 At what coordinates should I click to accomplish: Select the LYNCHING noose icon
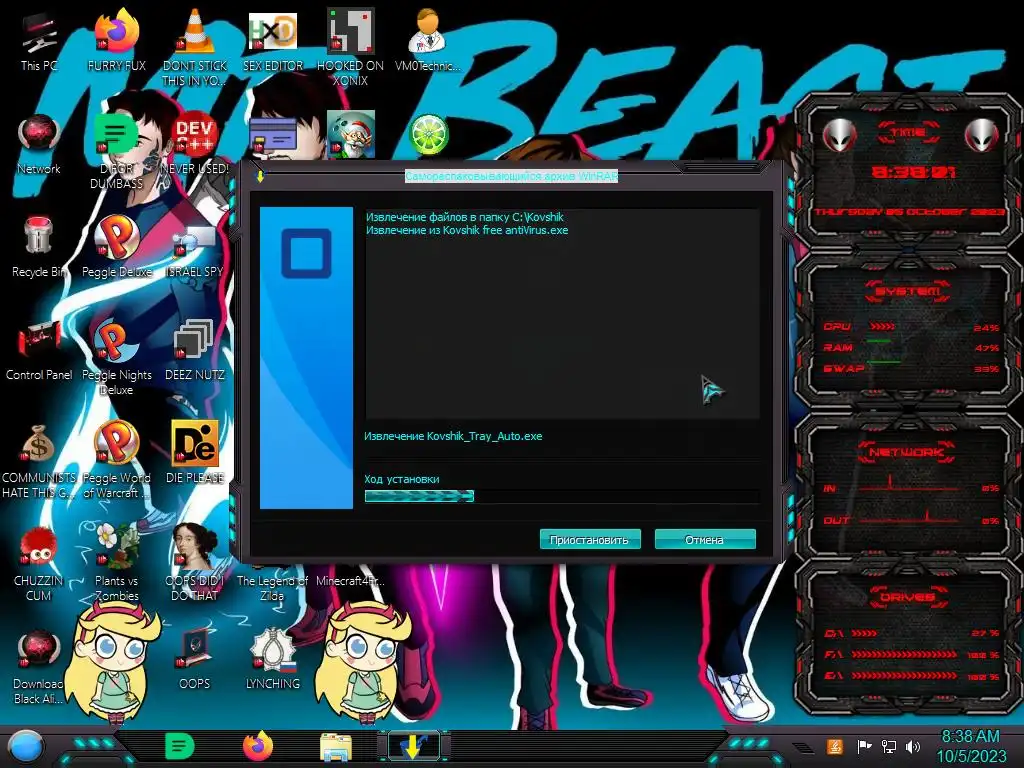[x=273, y=660]
